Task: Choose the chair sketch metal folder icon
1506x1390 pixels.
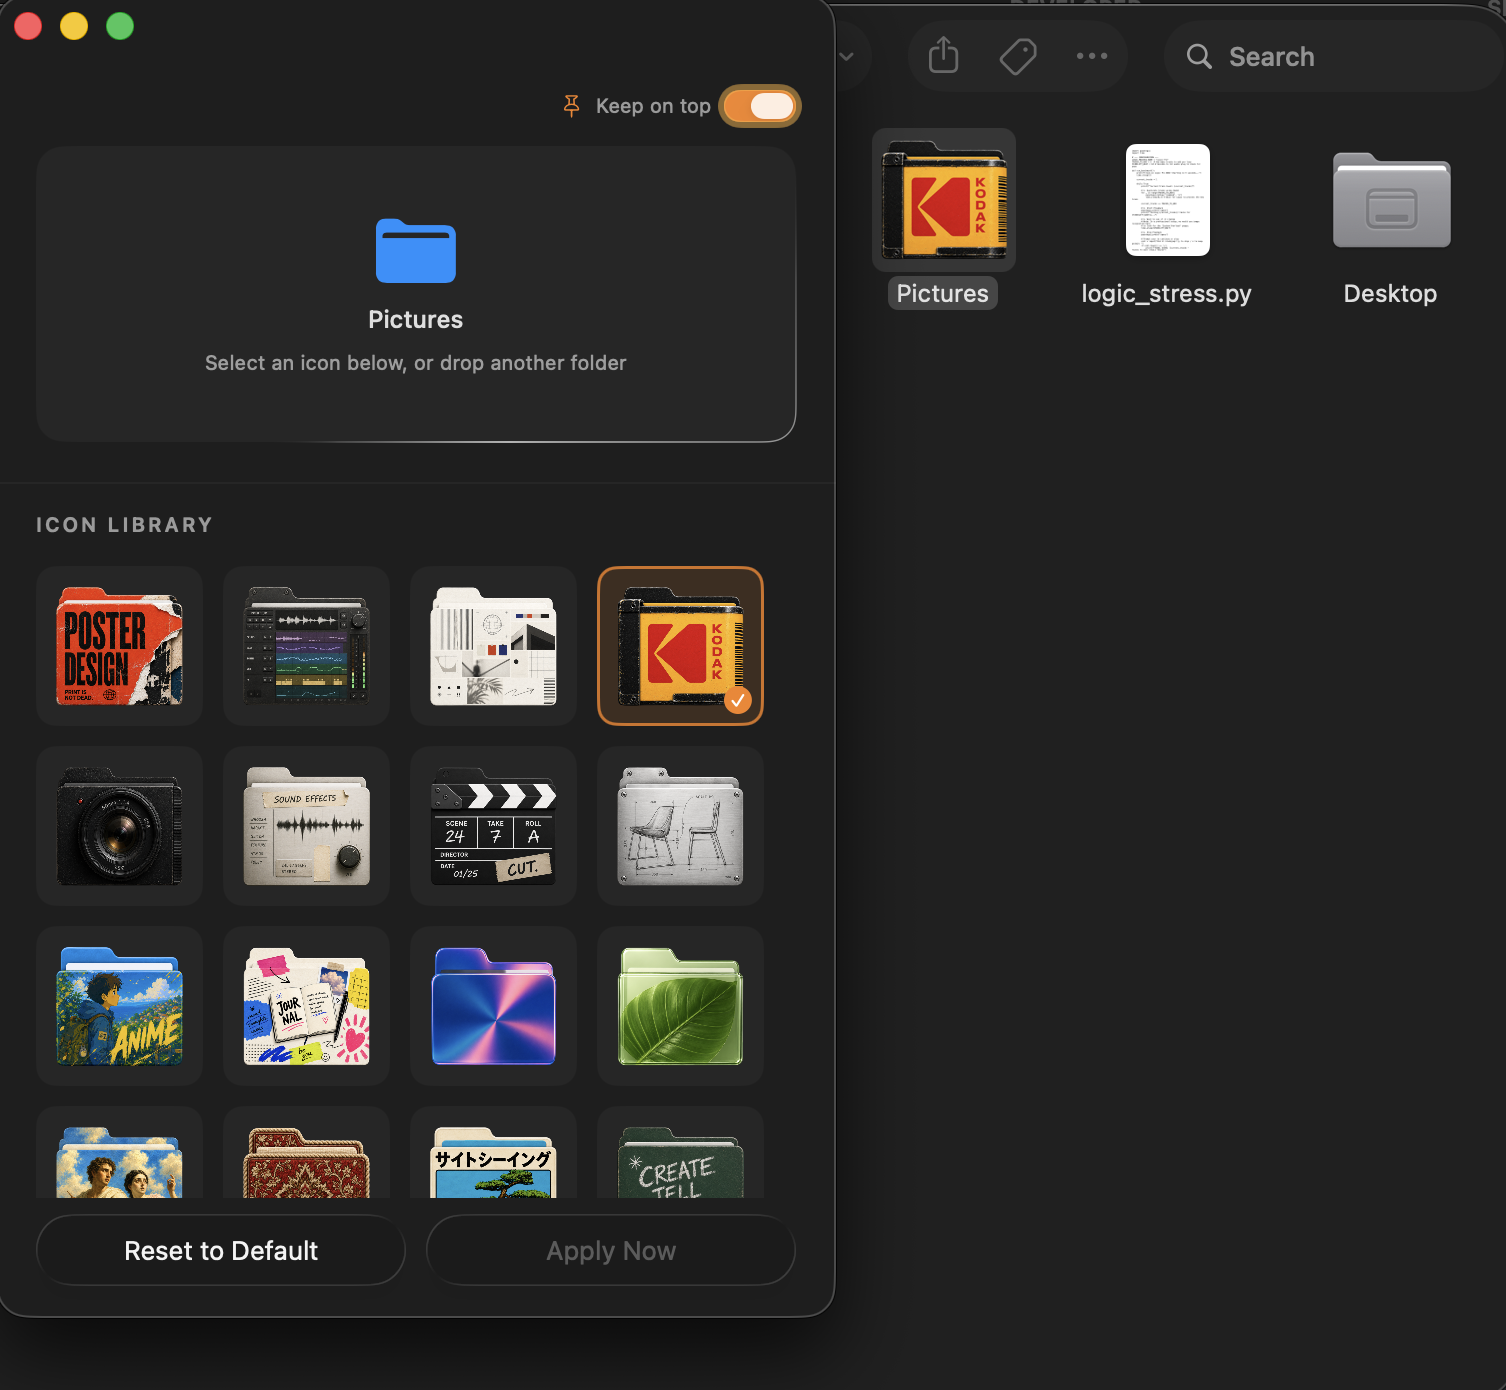Action: [x=680, y=826]
